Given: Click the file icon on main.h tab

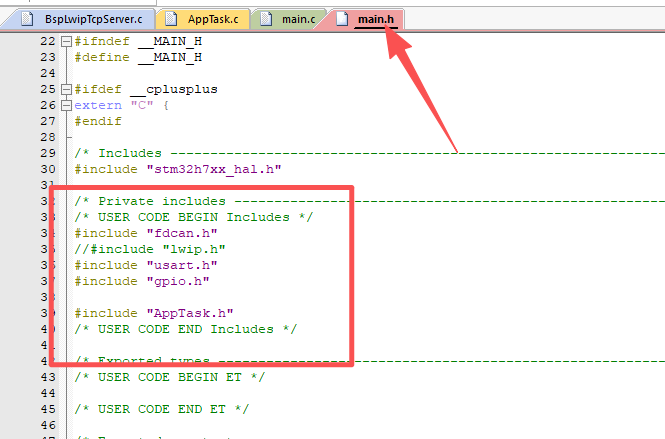Looking at the screenshot, I should coord(342,19).
